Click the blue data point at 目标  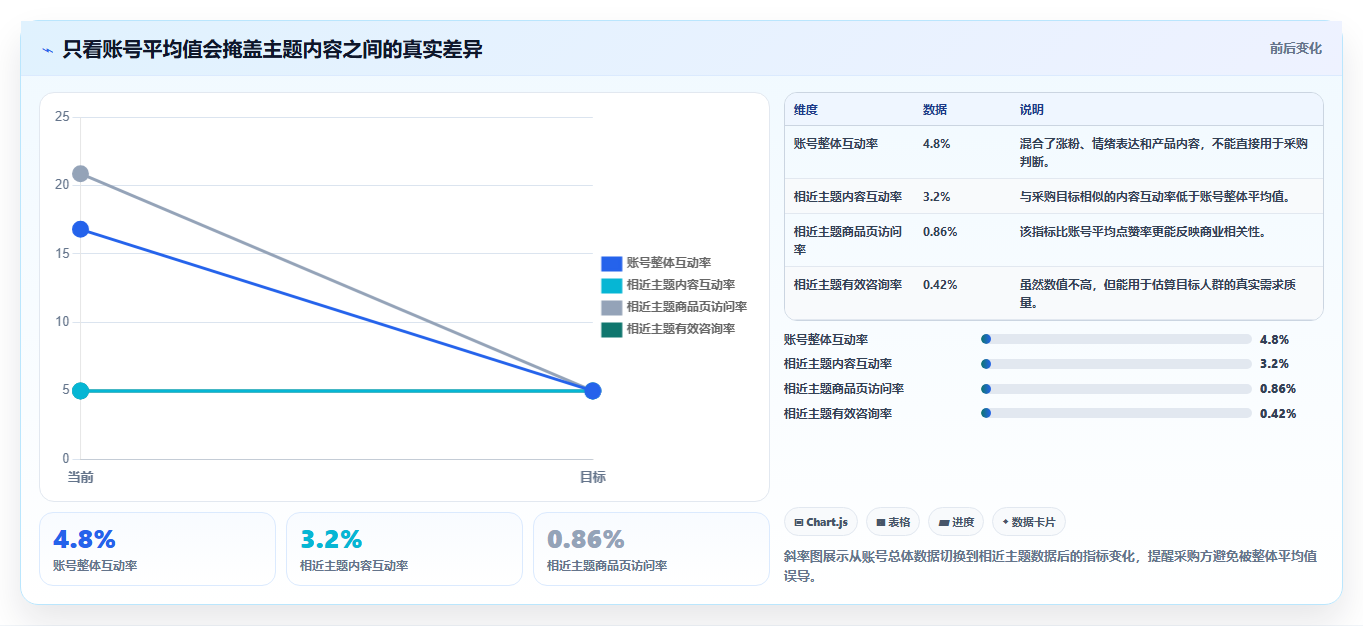click(592, 390)
